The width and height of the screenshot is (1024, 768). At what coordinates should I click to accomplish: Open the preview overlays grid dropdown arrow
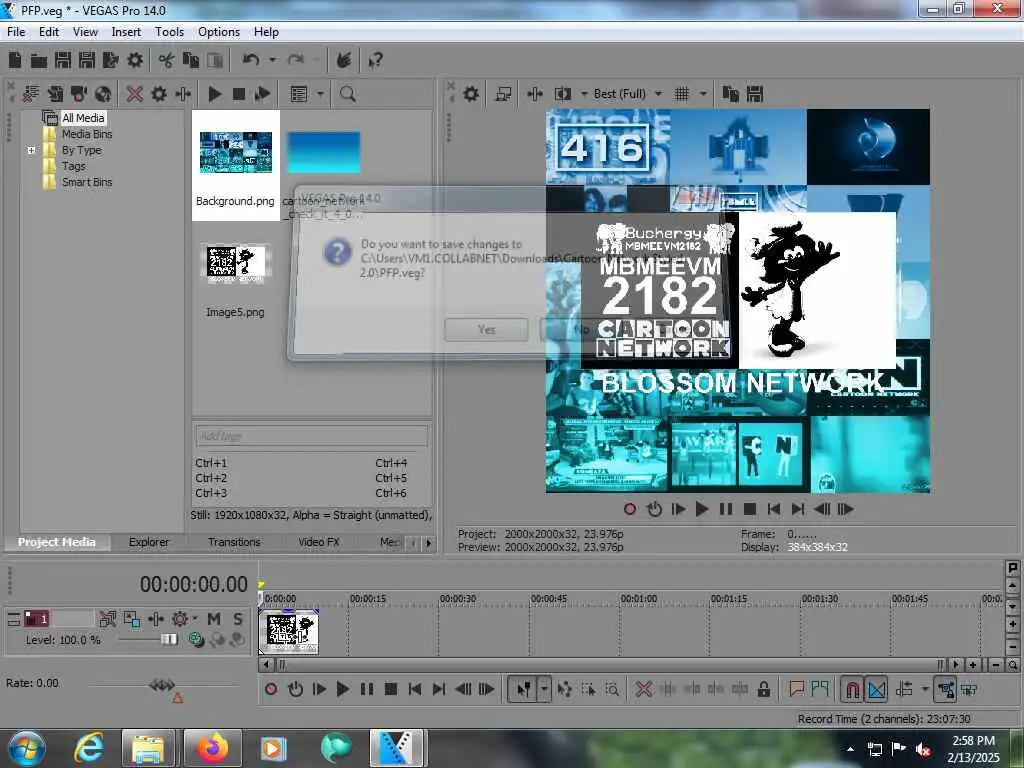pos(703,94)
